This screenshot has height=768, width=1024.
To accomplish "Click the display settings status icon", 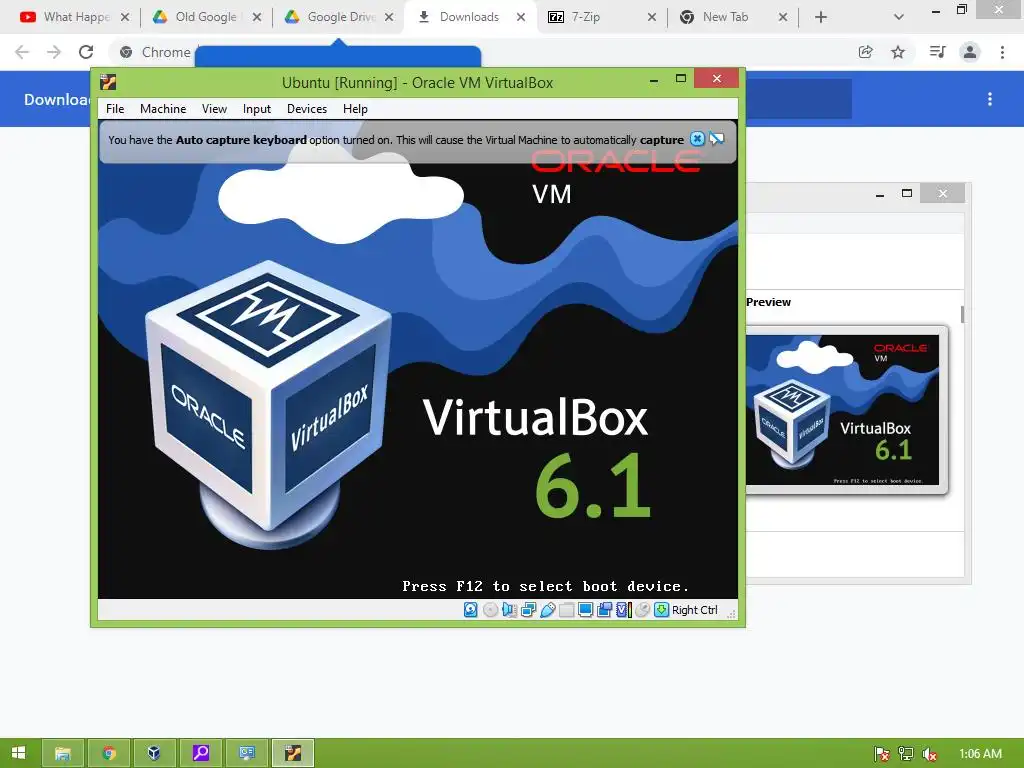I will tap(586, 610).
